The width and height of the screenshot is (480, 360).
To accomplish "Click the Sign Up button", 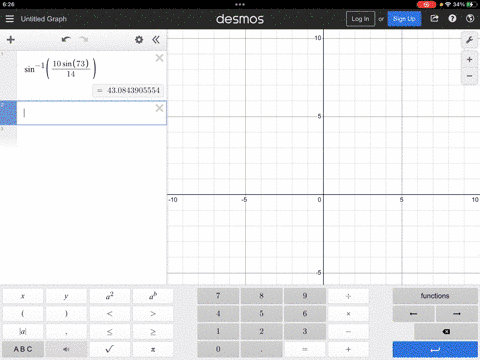I will click(x=404, y=19).
